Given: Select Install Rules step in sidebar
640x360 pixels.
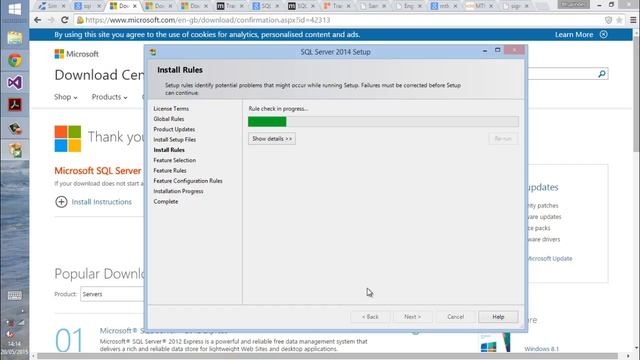Looking at the screenshot, I should 169,150.
